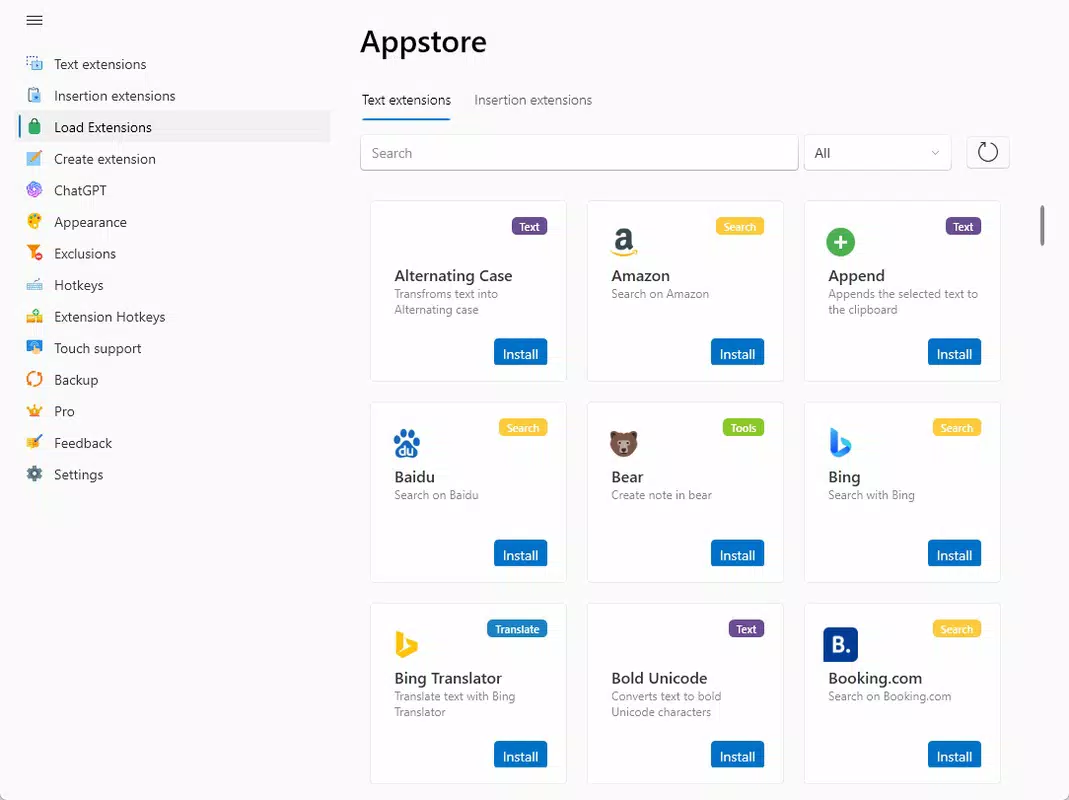Click the Amazon logo icon
This screenshot has height=800, width=1069.
(624, 242)
